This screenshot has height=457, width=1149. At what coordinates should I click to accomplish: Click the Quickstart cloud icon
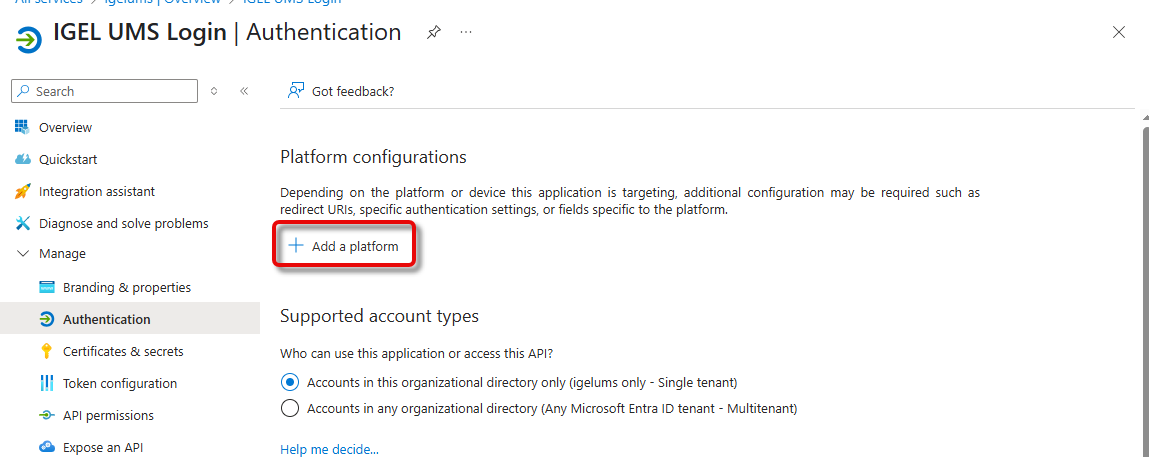tap(22, 159)
